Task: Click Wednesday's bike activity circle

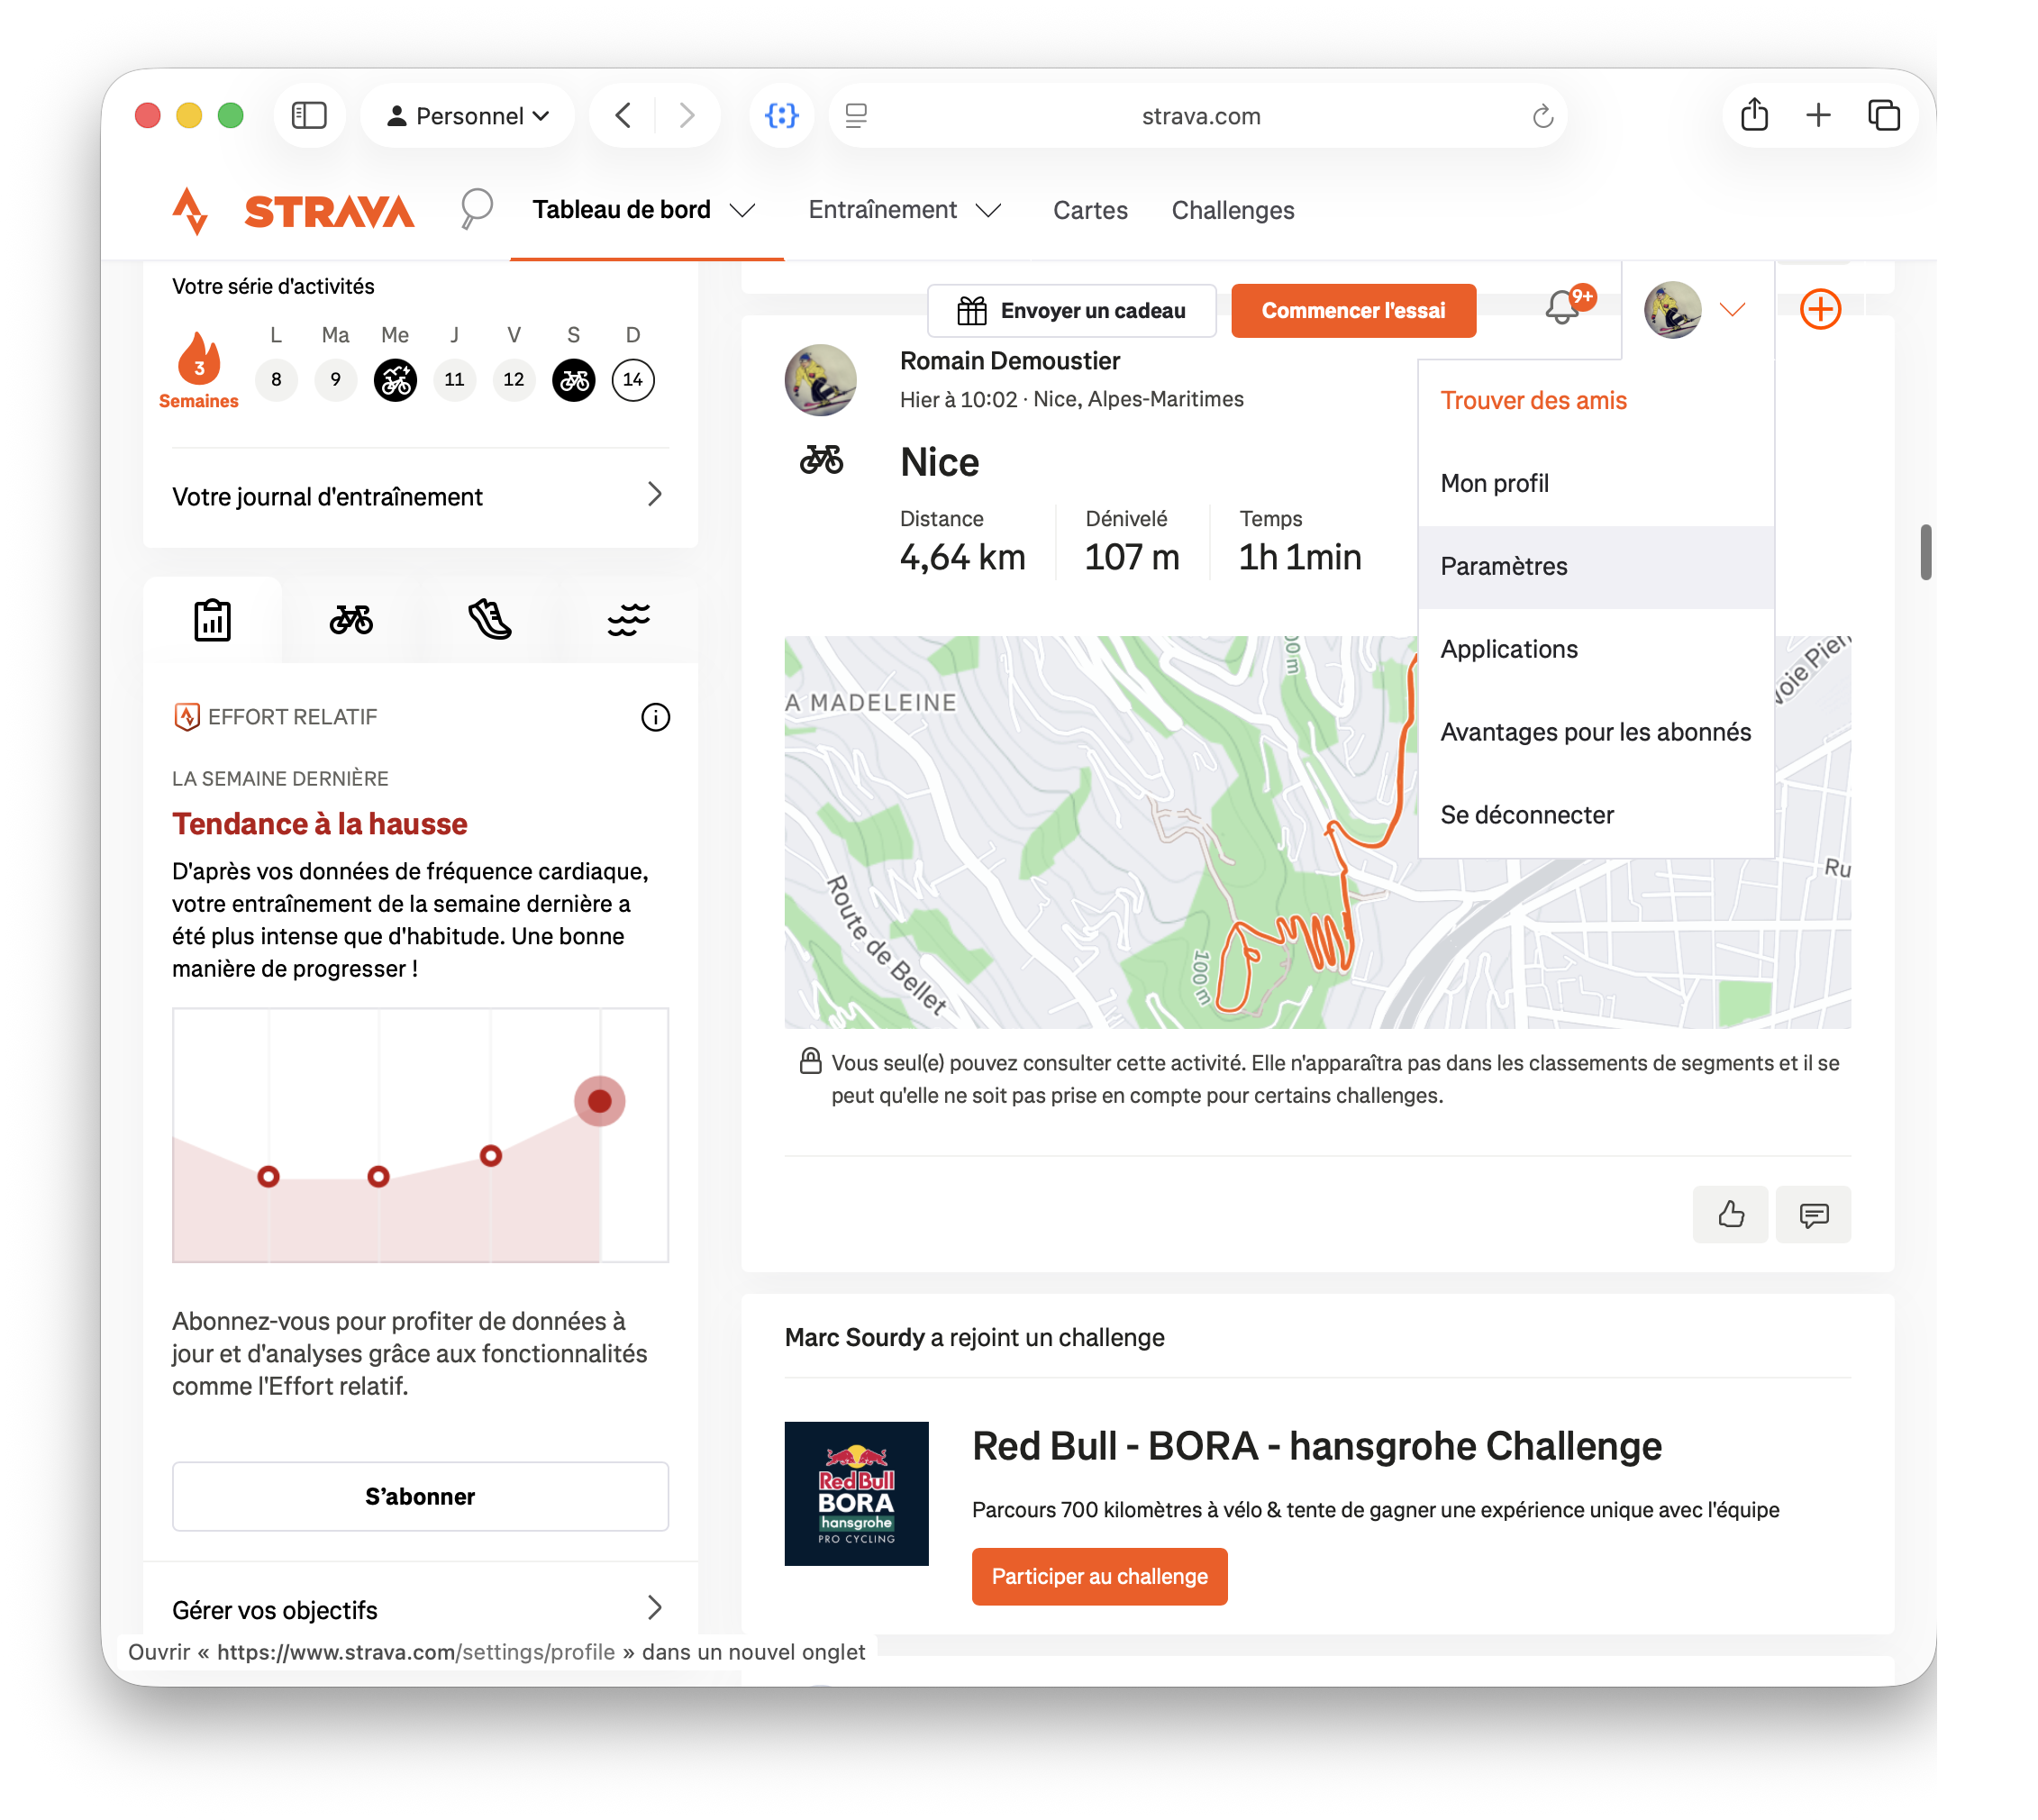Action: coord(395,380)
